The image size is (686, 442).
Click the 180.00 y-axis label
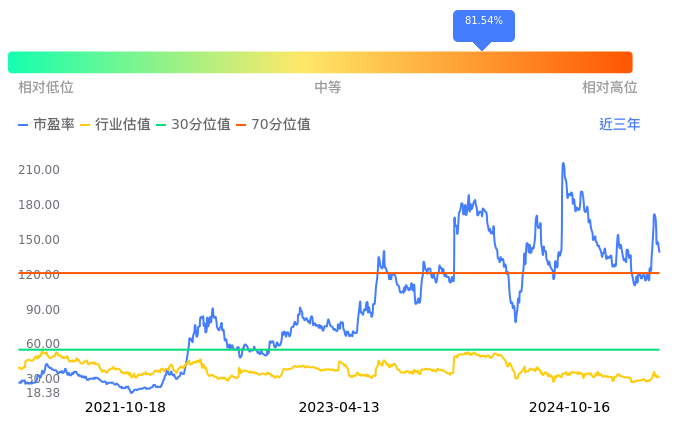[40, 205]
